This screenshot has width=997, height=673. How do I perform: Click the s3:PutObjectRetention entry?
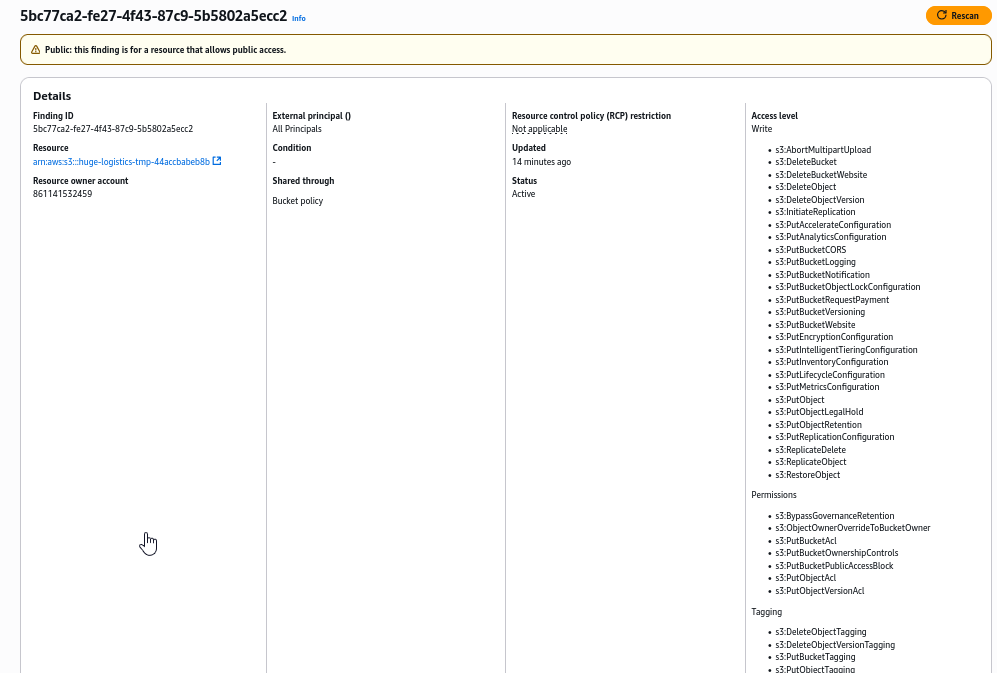pos(818,425)
